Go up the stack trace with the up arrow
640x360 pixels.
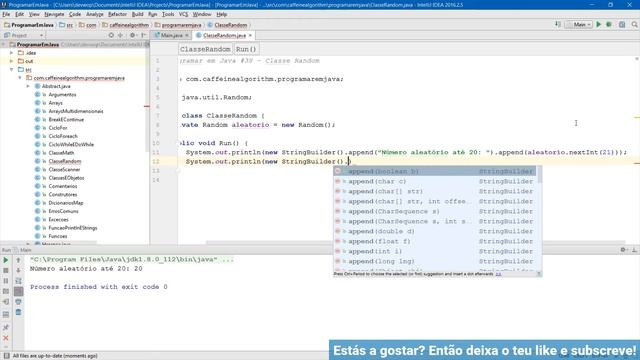pyautogui.click(x=18, y=260)
